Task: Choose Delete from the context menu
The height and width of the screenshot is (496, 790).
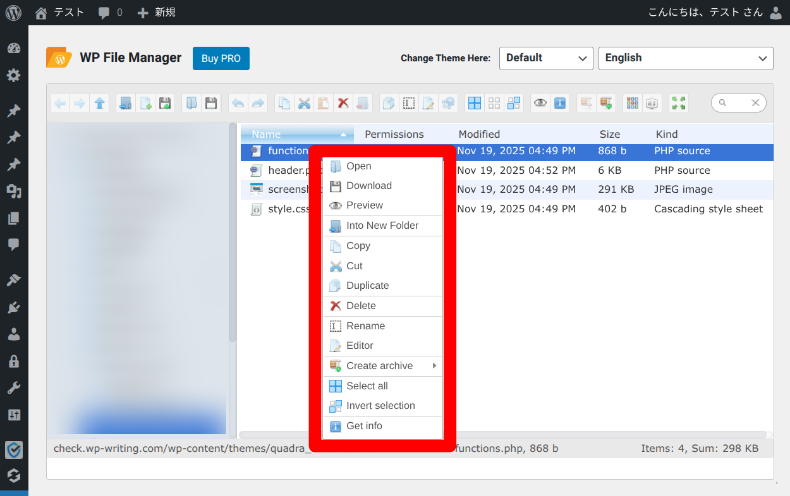Action: 382,306
